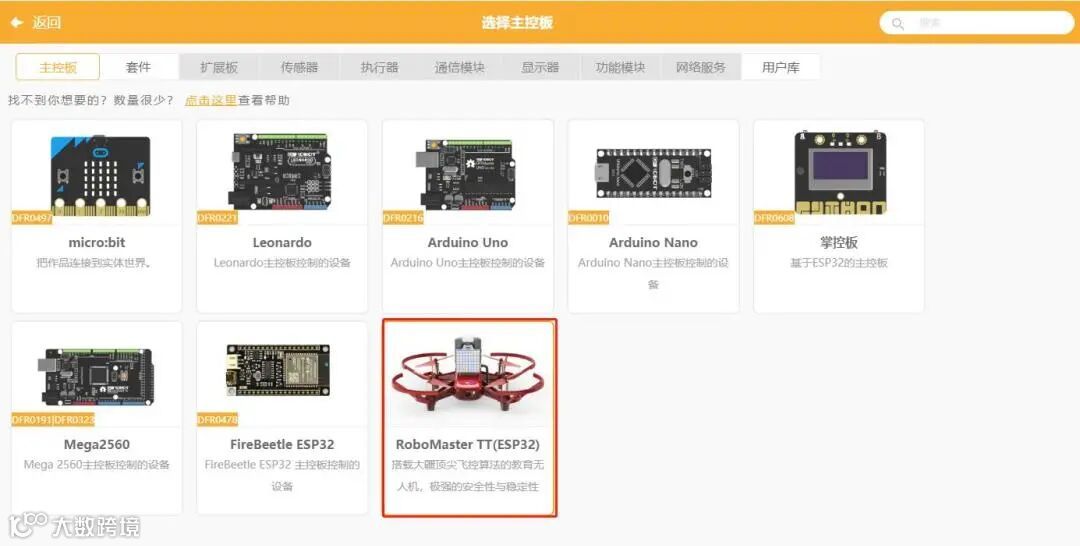Click the Mega2560 title text
The height and width of the screenshot is (546, 1080).
click(x=96, y=445)
